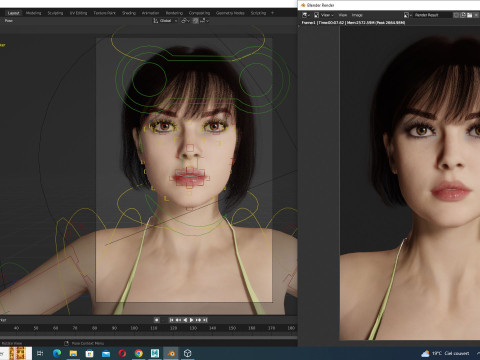Click frame 150 on the timeline ruler
This screenshot has width=480, height=360.
232,328
